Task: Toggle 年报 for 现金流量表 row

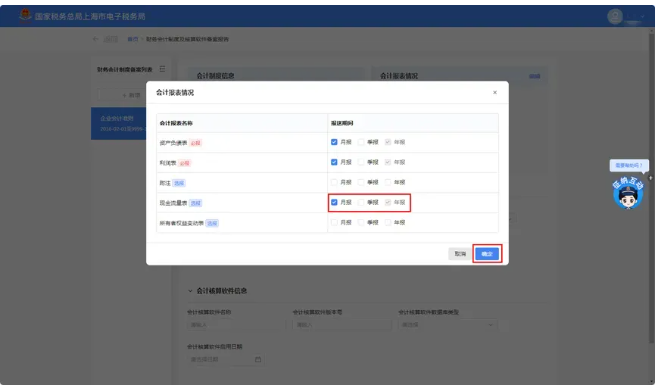Action: (x=388, y=203)
